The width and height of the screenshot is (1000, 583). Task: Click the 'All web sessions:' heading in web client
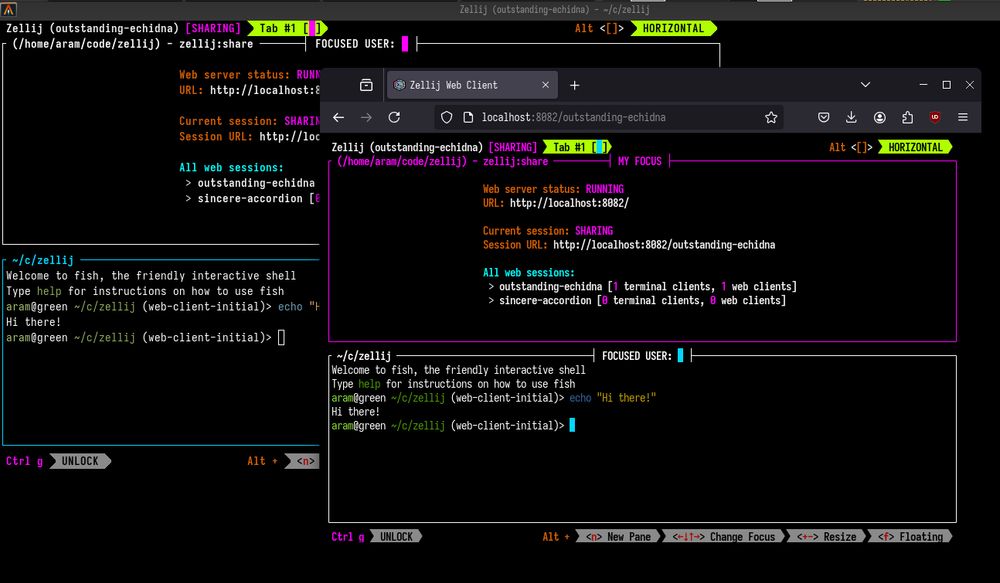tap(528, 273)
